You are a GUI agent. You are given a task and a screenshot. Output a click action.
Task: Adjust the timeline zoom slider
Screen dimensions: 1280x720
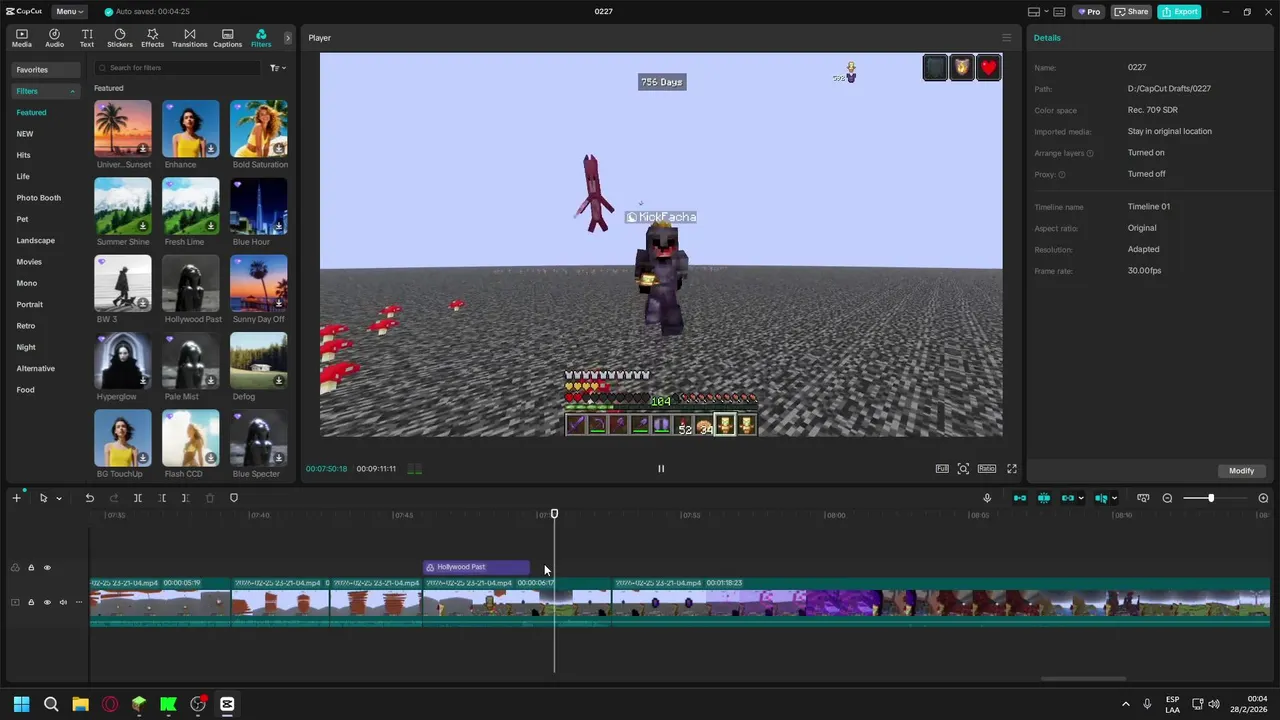pyautogui.click(x=1211, y=498)
